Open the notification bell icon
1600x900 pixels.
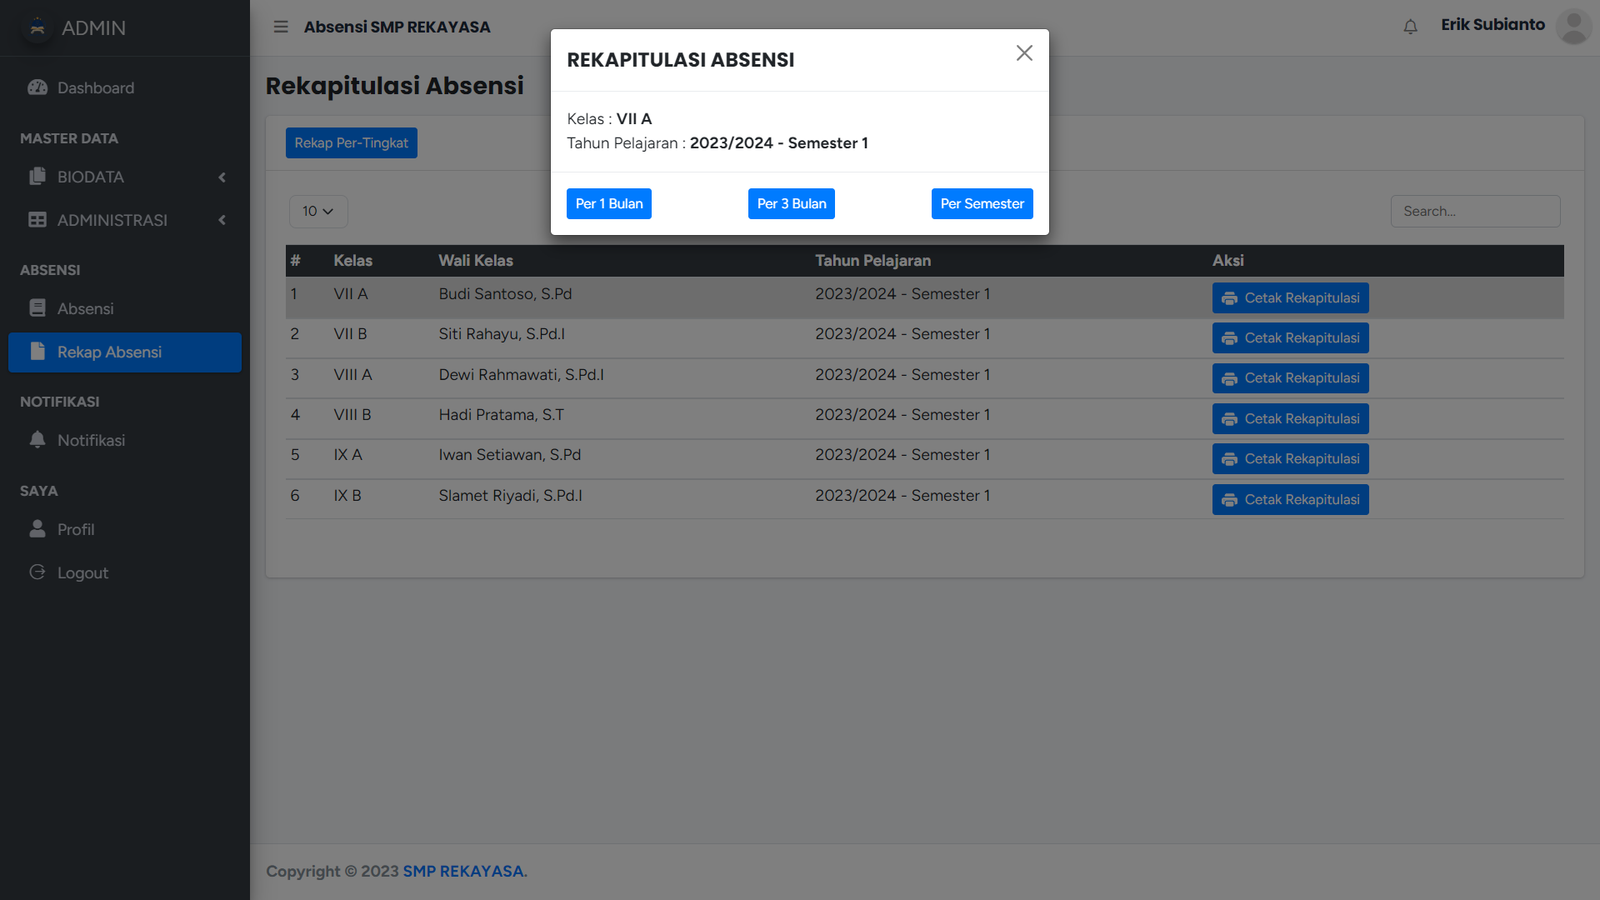[1410, 27]
